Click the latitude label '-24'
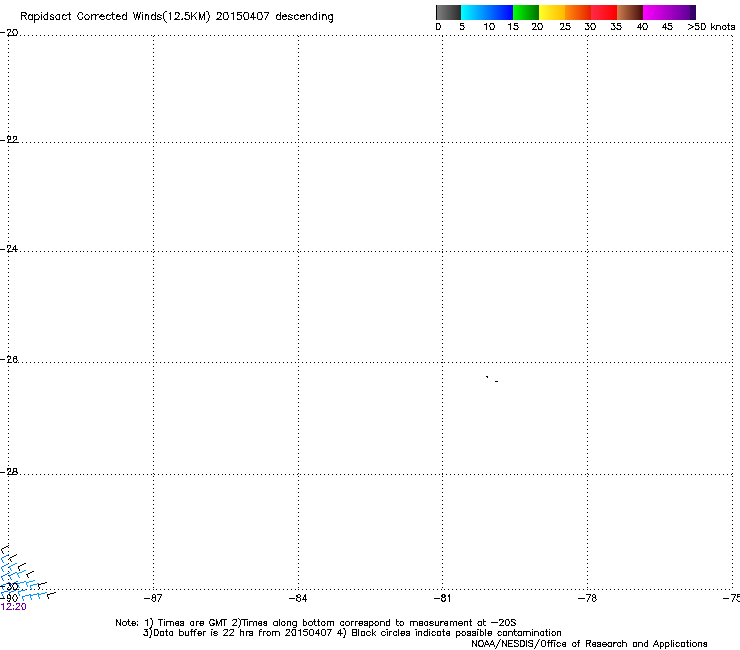This screenshot has width=740, height=650. coord(9,248)
